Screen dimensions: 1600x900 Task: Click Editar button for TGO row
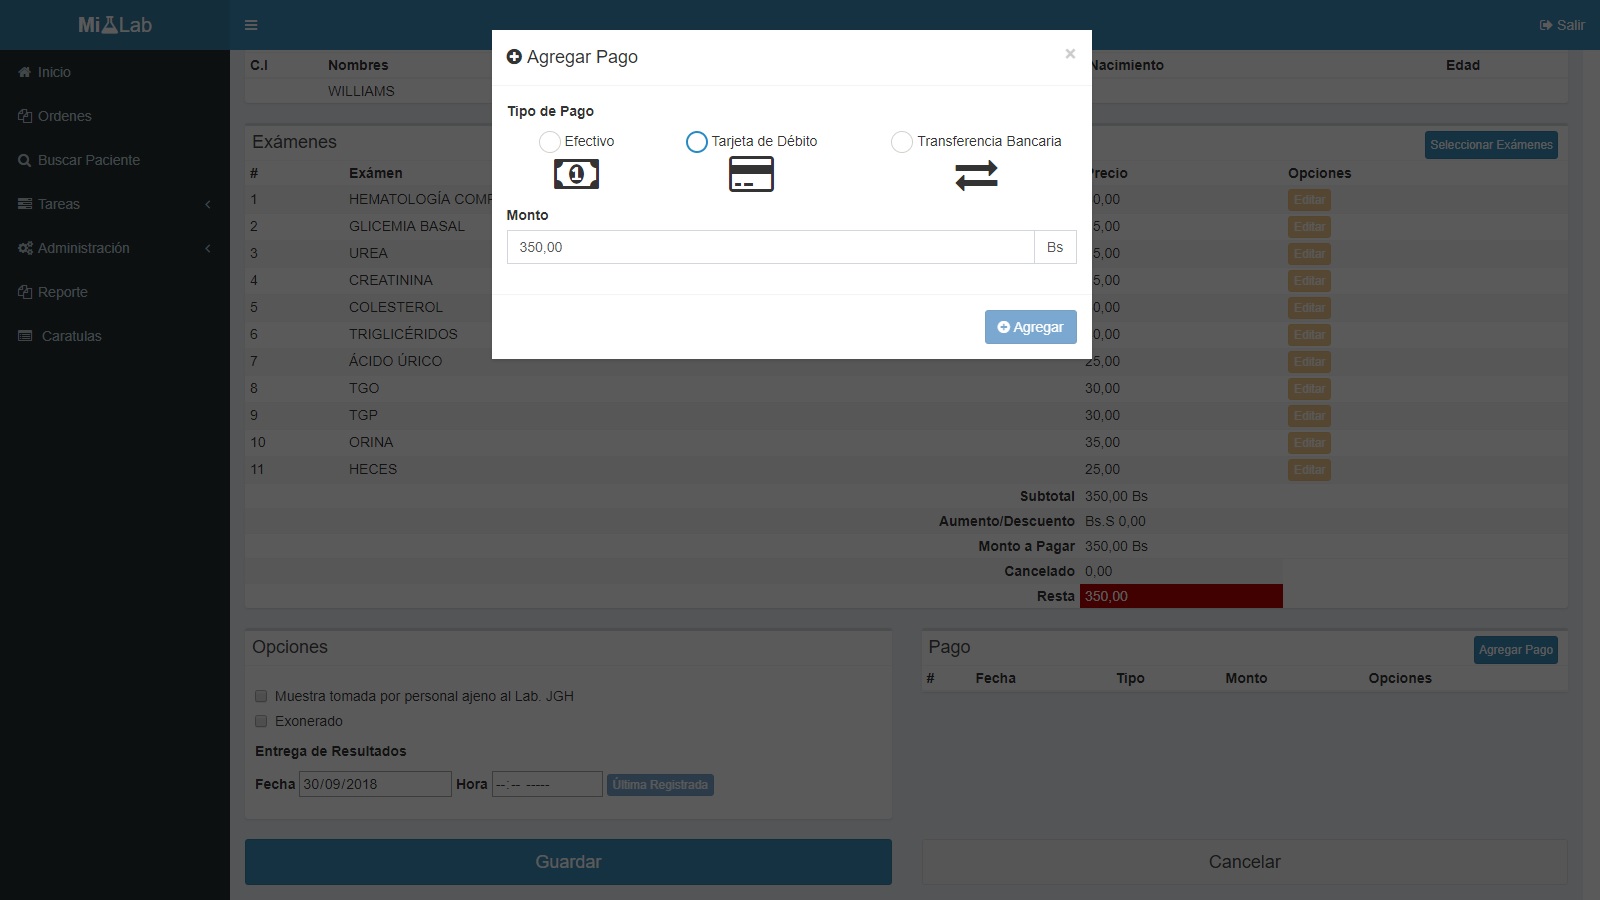[1309, 389]
